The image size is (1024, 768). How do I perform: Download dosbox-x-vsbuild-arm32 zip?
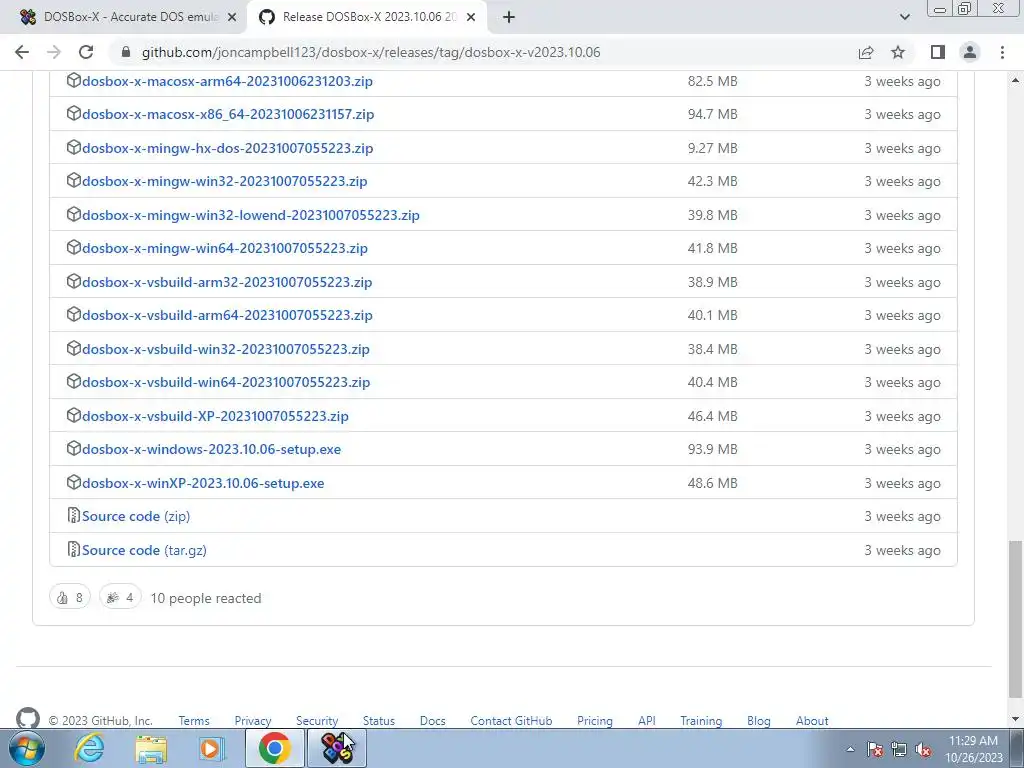pos(227,282)
